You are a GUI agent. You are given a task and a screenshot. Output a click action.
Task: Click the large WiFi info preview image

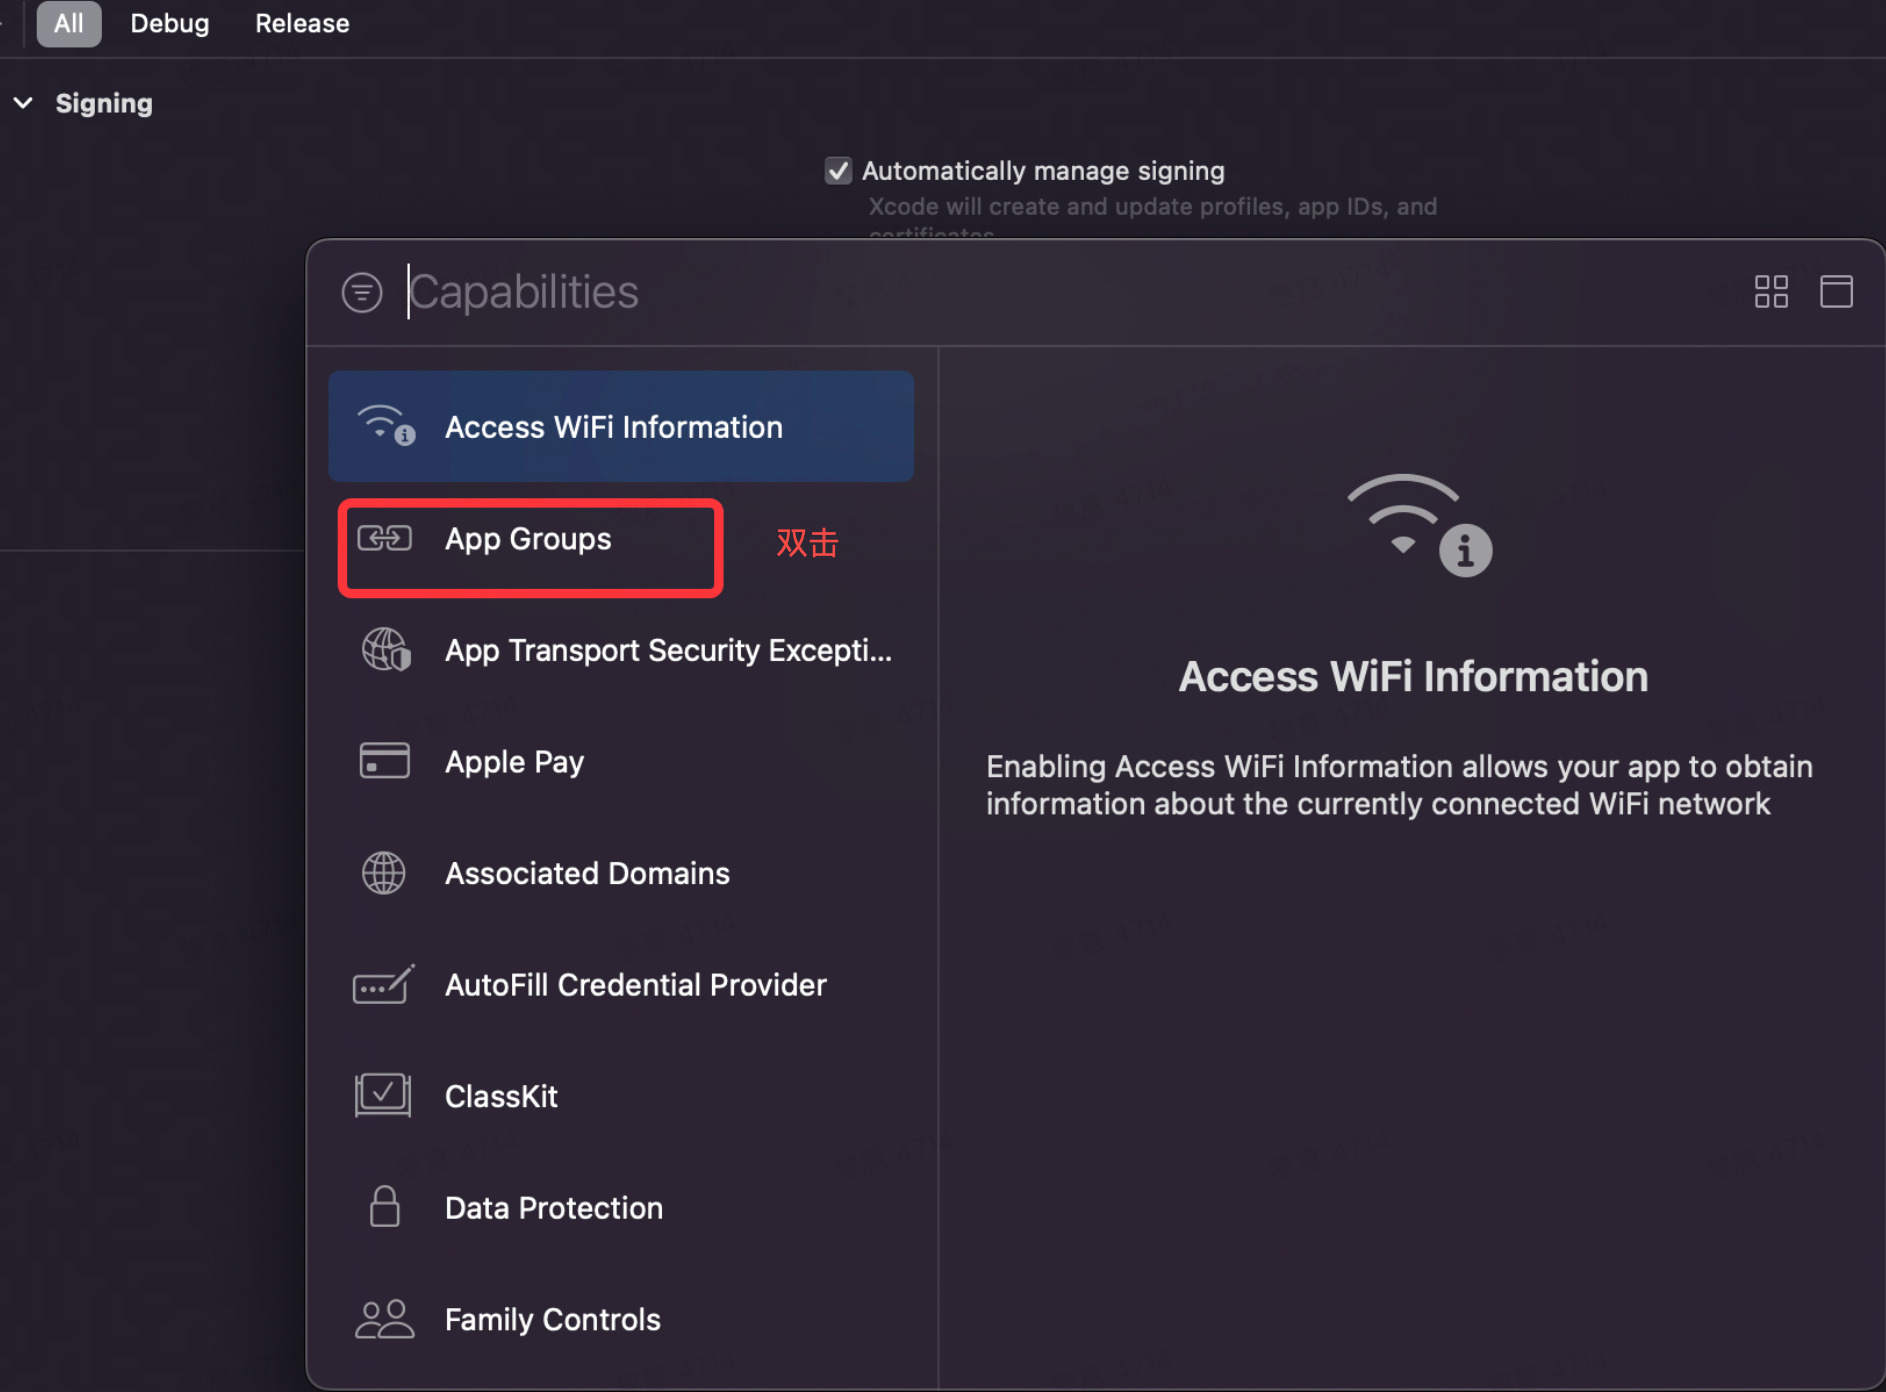coord(1418,525)
